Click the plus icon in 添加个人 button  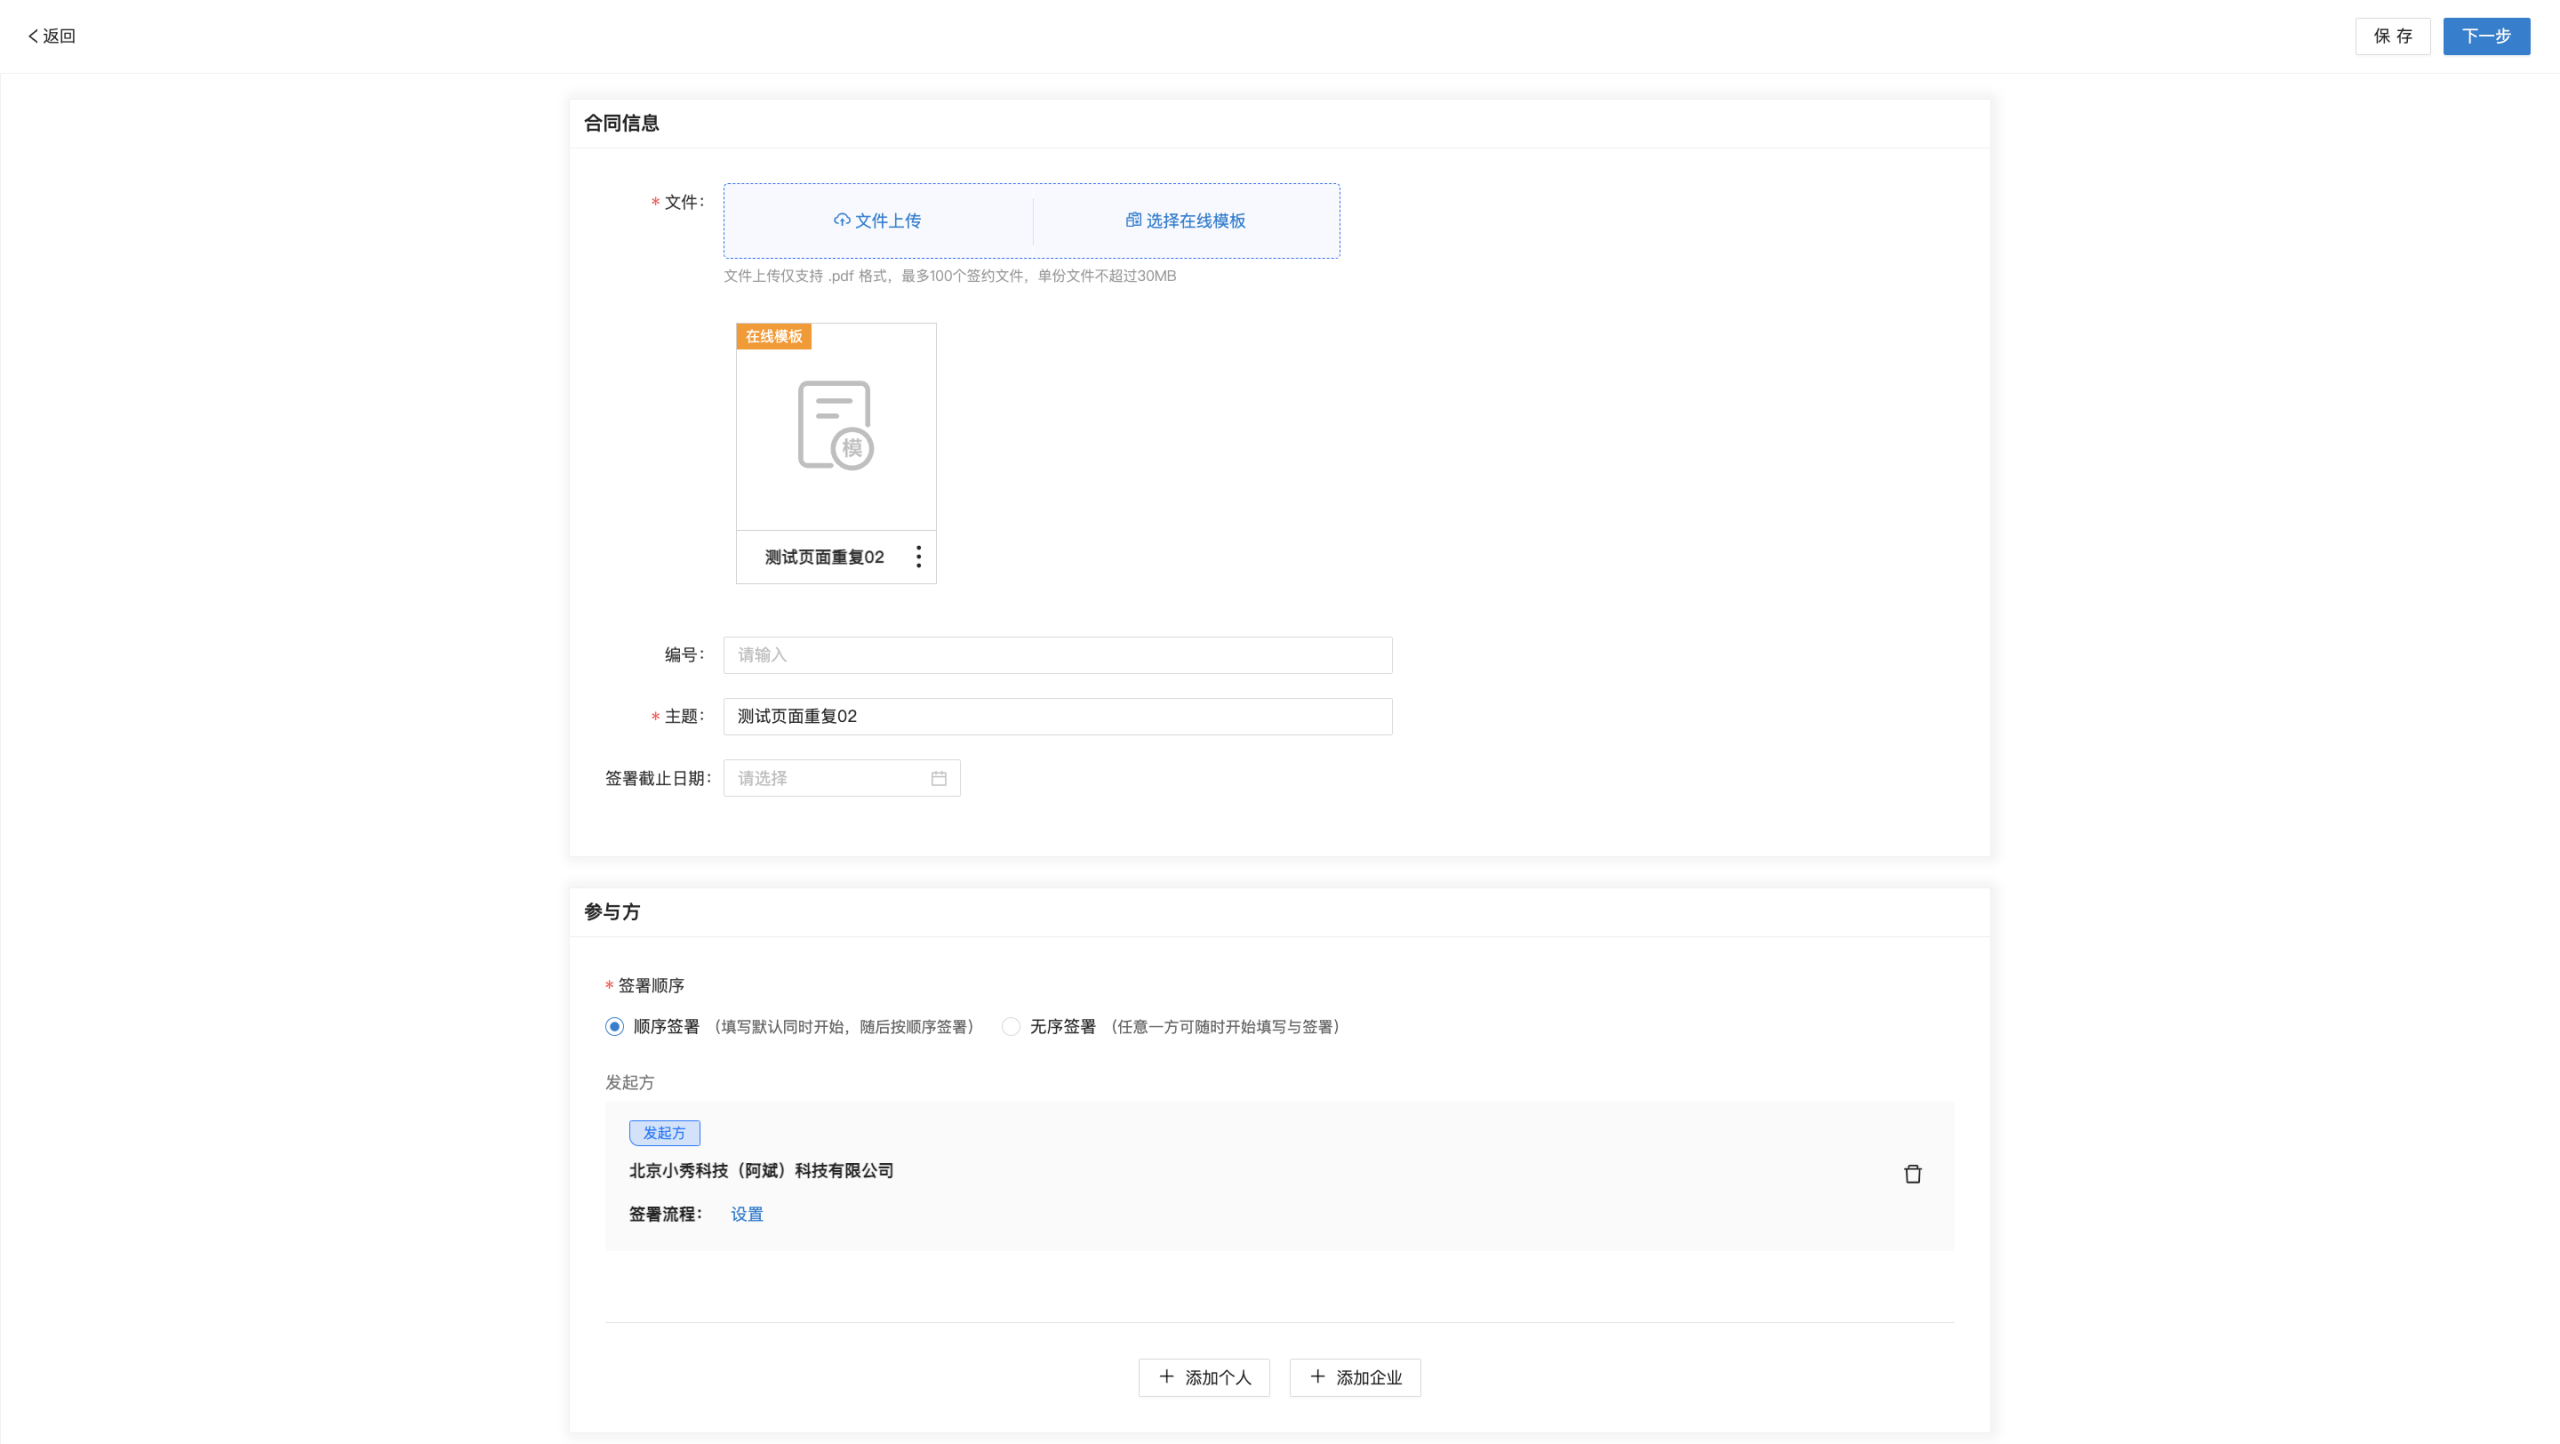pos(1165,1377)
